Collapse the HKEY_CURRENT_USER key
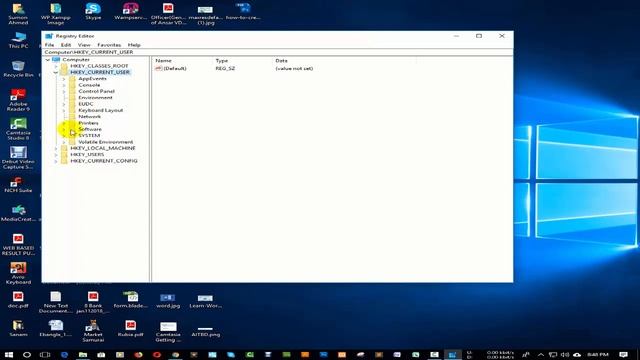640x360 pixels. [x=56, y=72]
